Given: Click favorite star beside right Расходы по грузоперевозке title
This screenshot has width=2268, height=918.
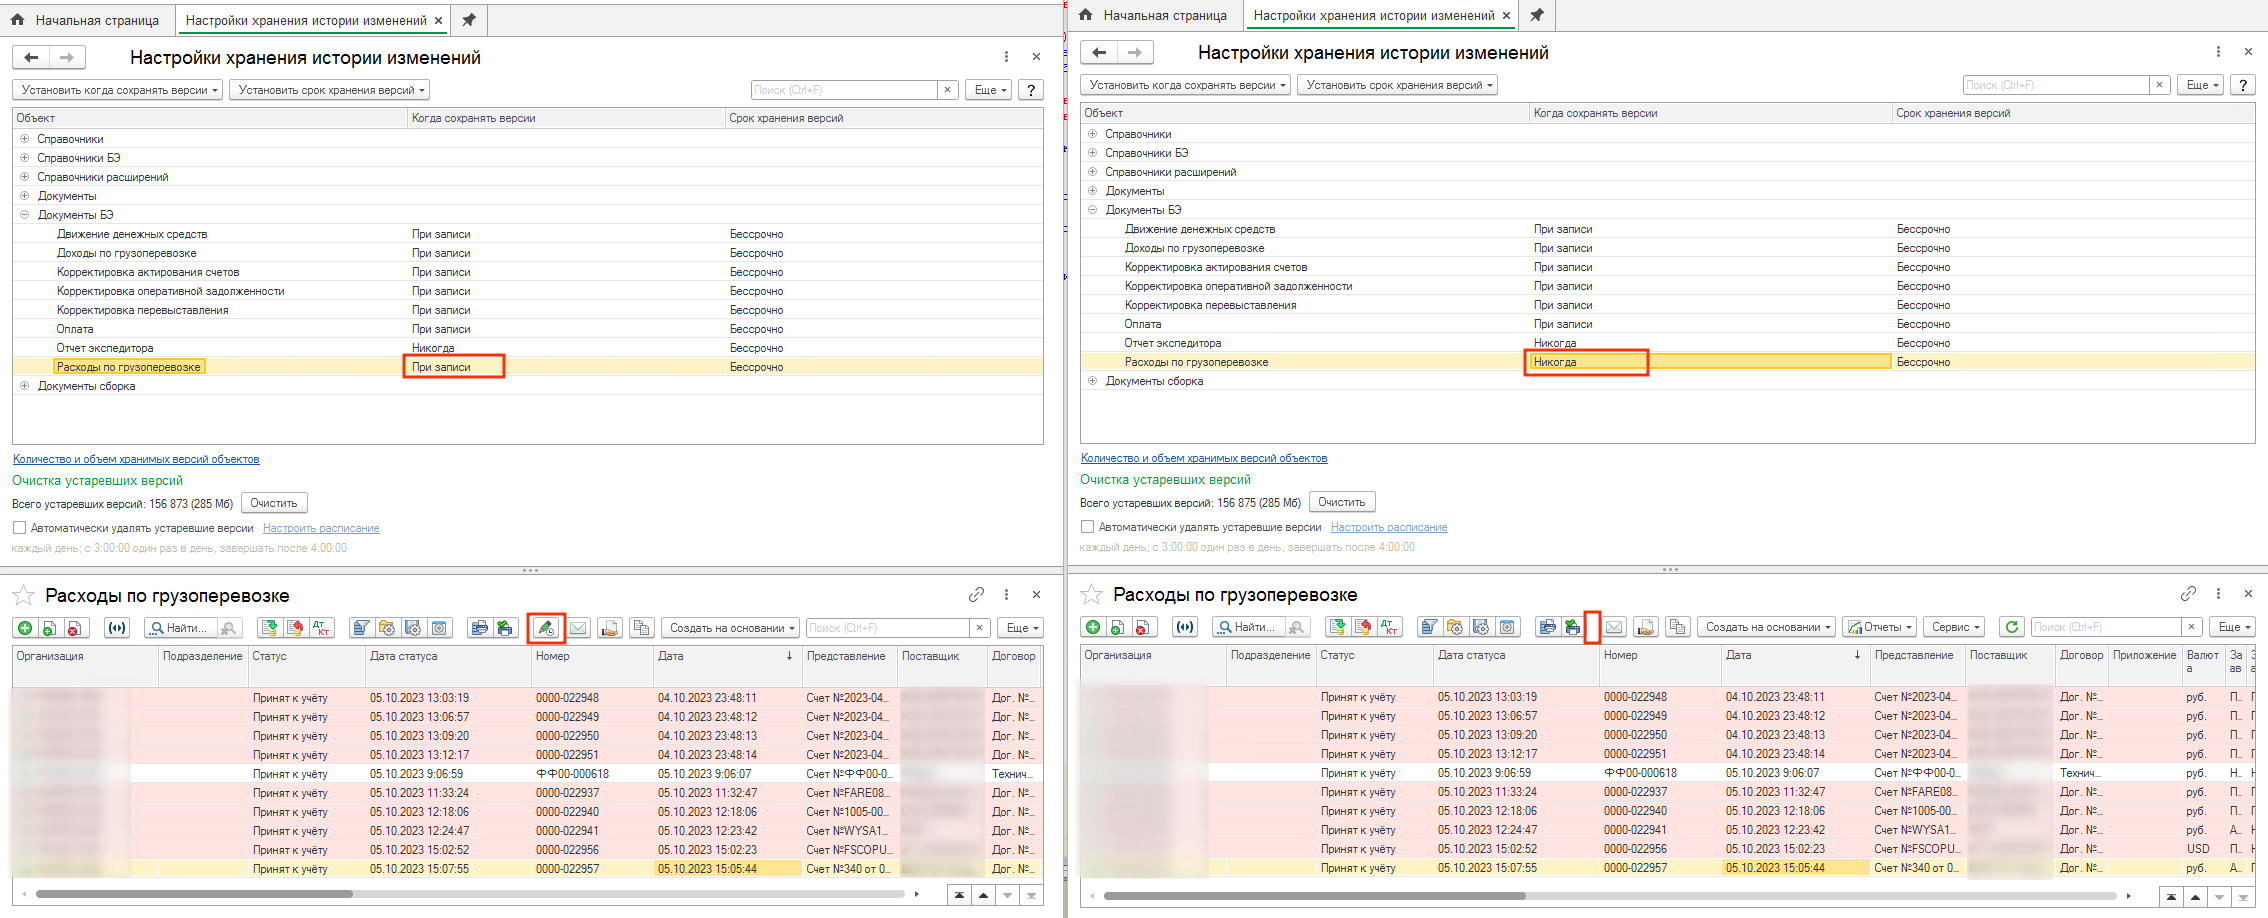Looking at the screenshot, I should tap(1092, 595).
